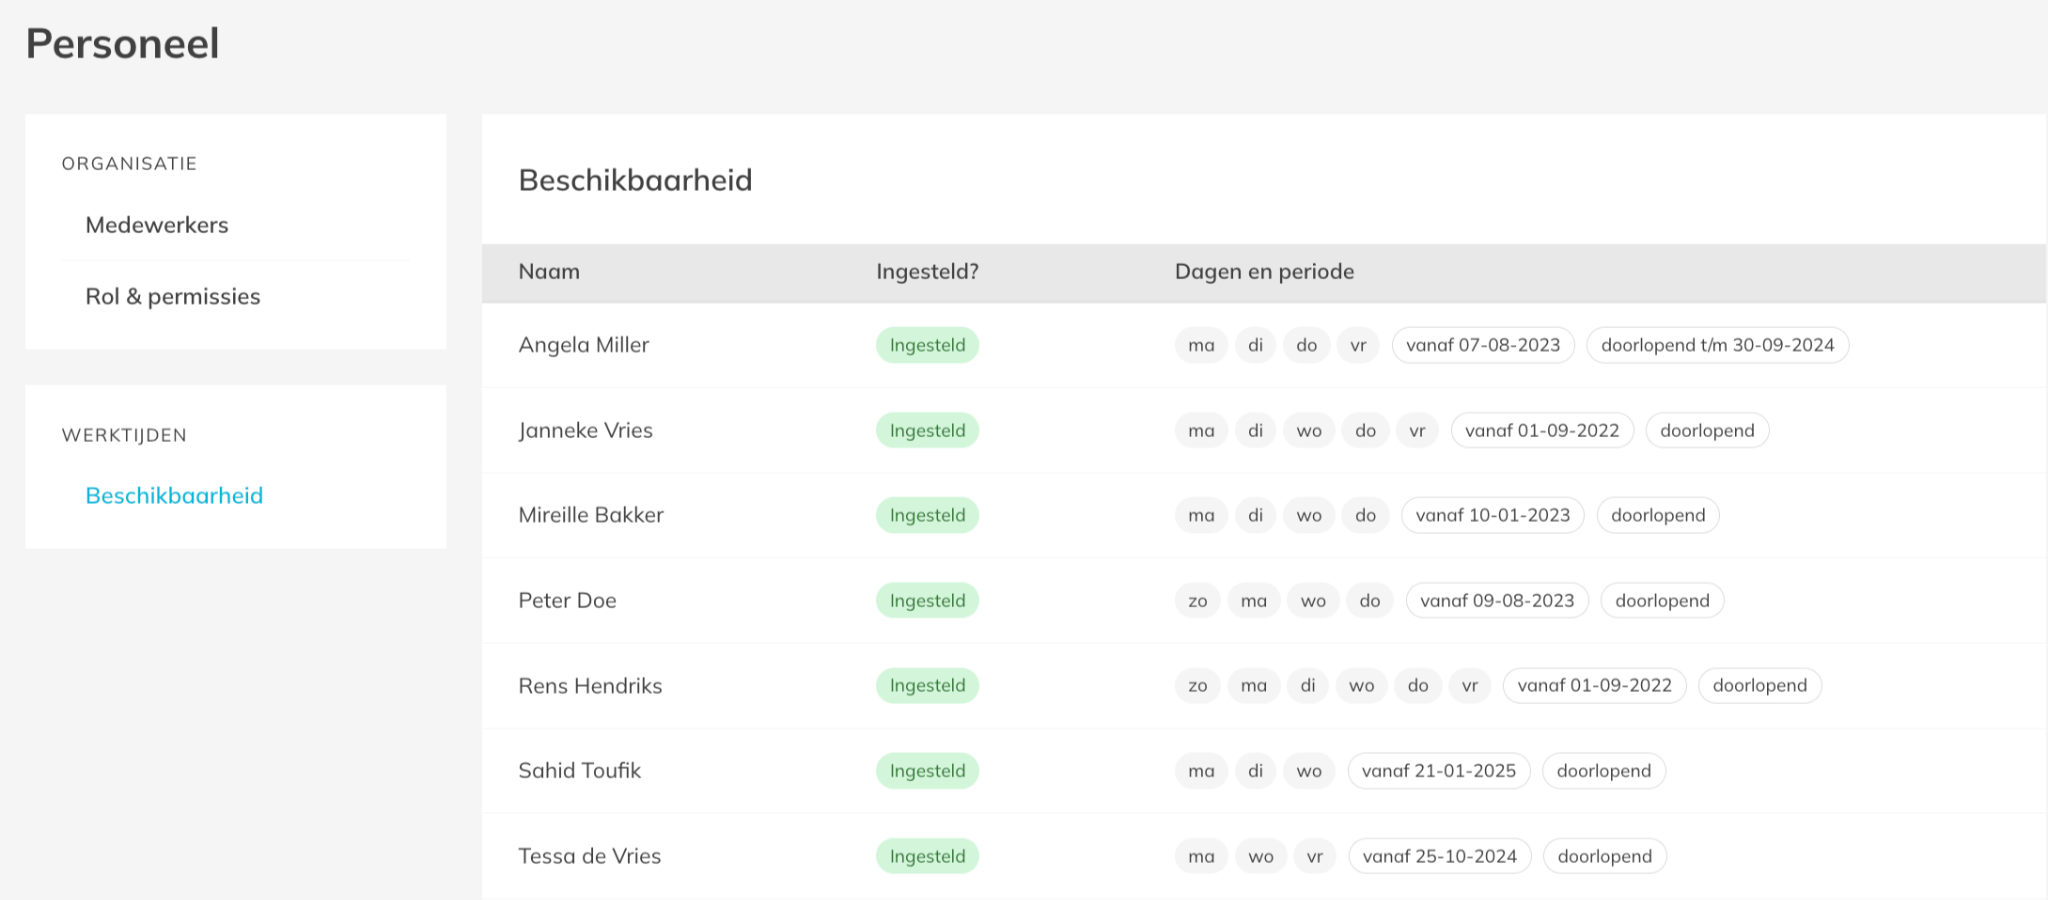Image resolution: width=2048 pixels, height=900 pixels.
Task: Click the name Mireille Bakker
Action: pyautogui.click(x=591, y=515)
